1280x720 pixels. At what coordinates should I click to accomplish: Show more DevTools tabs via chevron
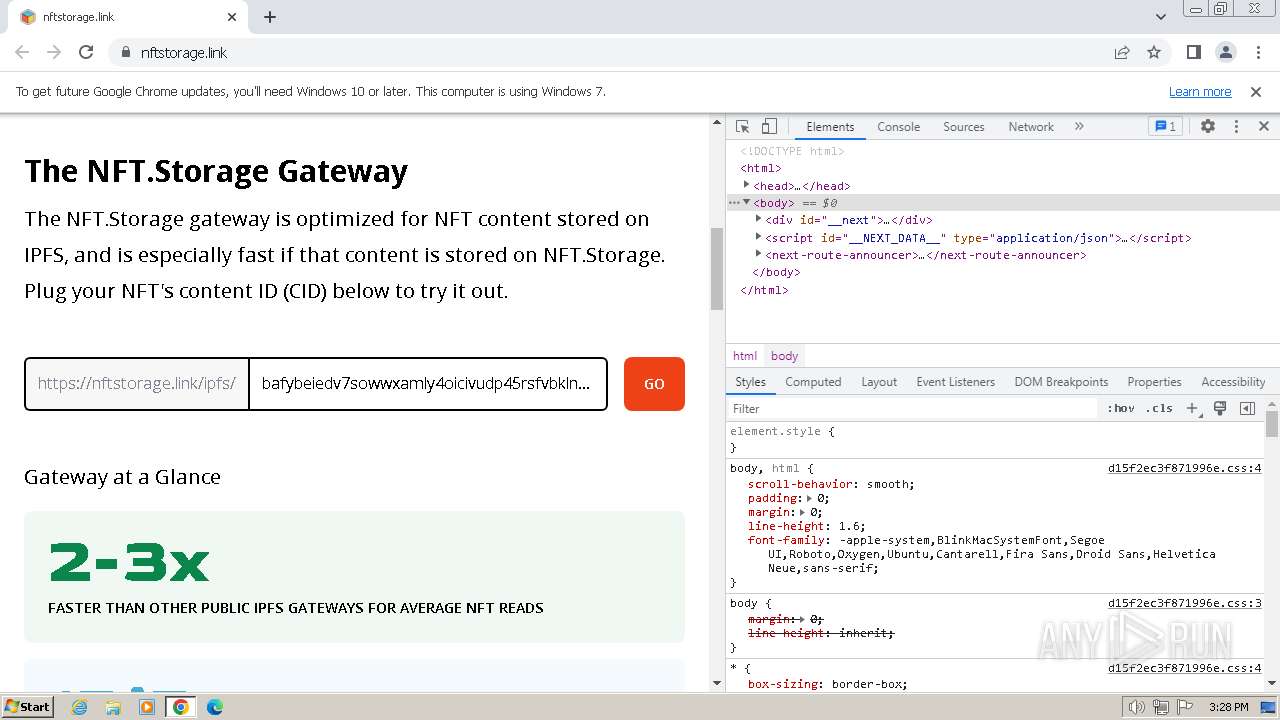(x=1079, y=127)
